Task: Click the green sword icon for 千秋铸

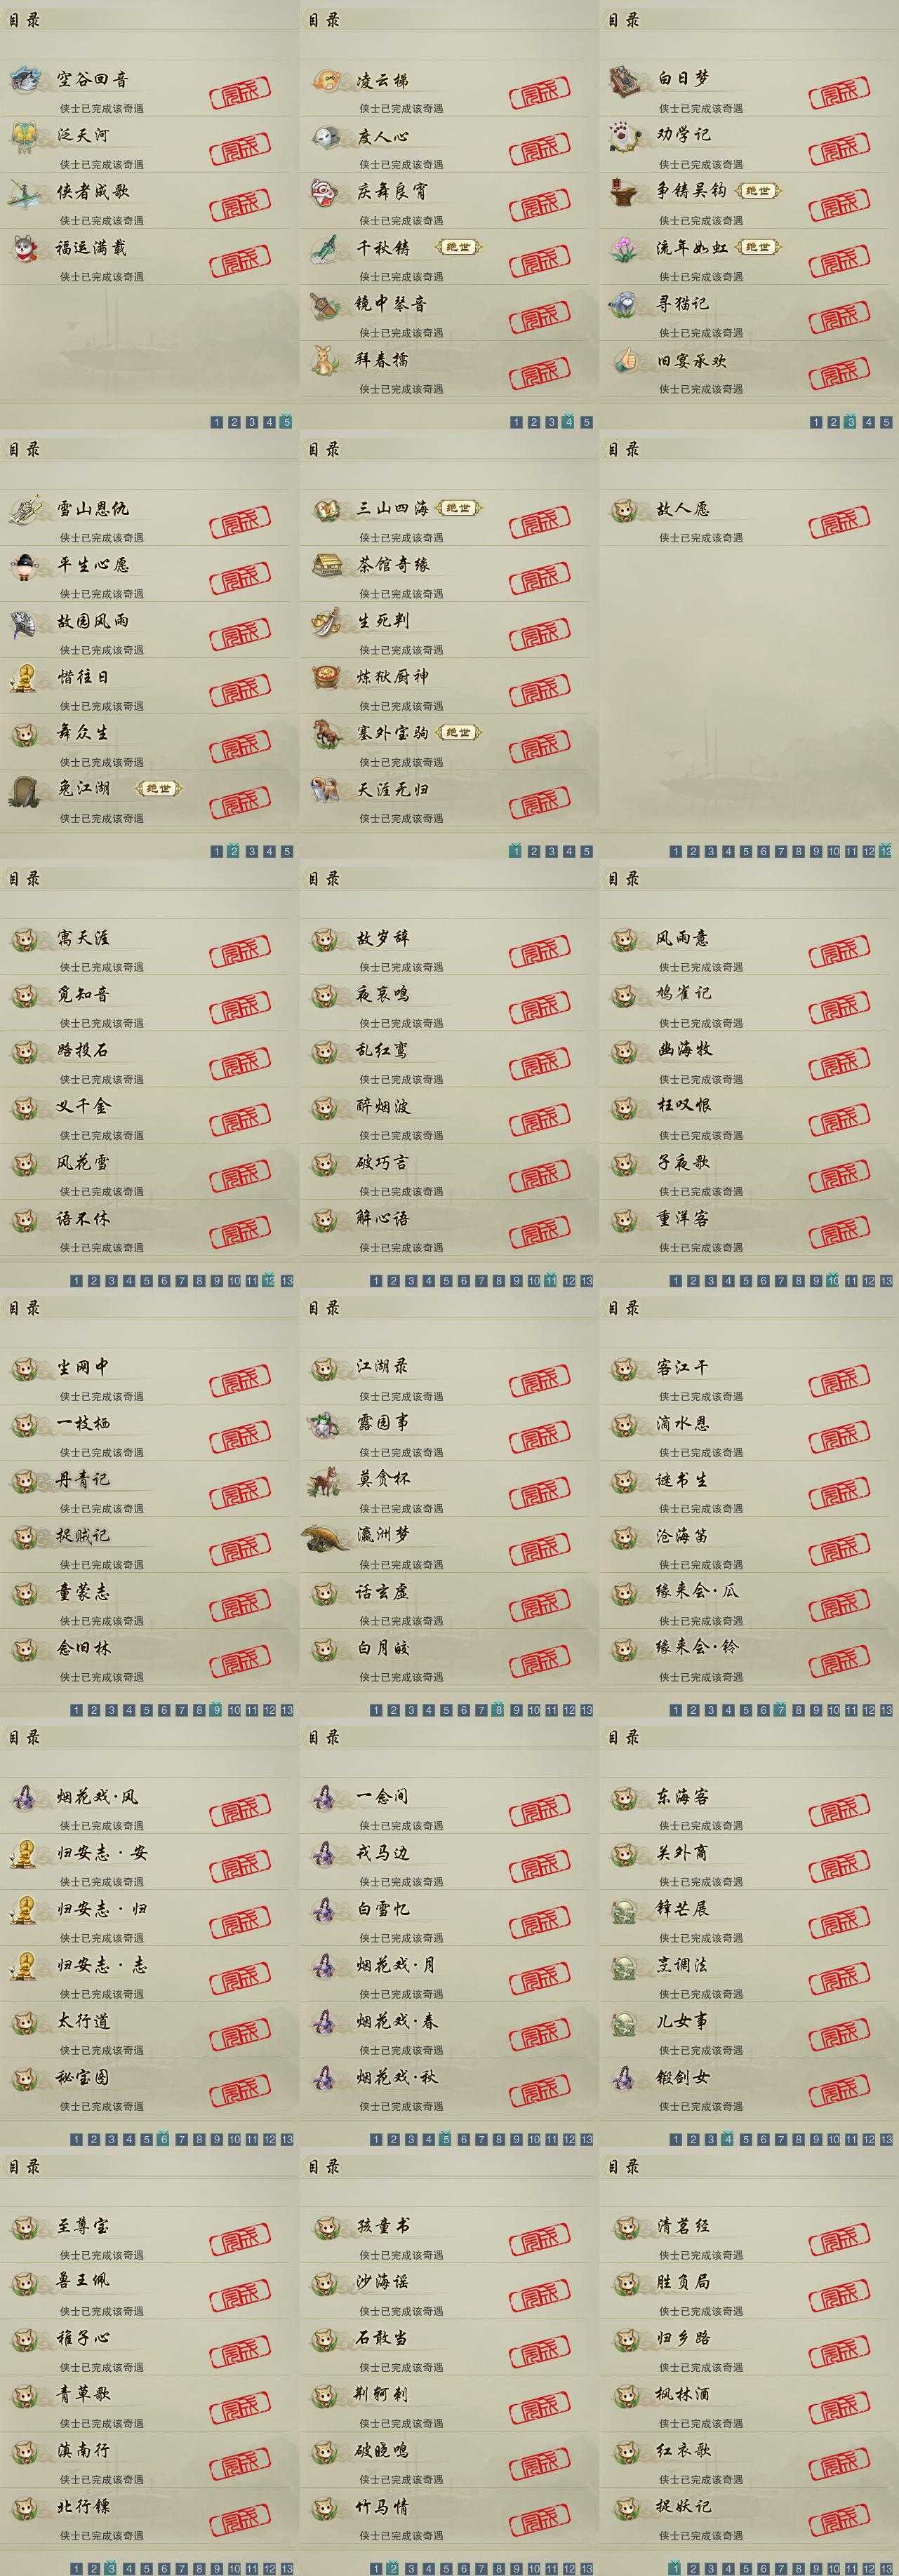Action: [325, 248]
